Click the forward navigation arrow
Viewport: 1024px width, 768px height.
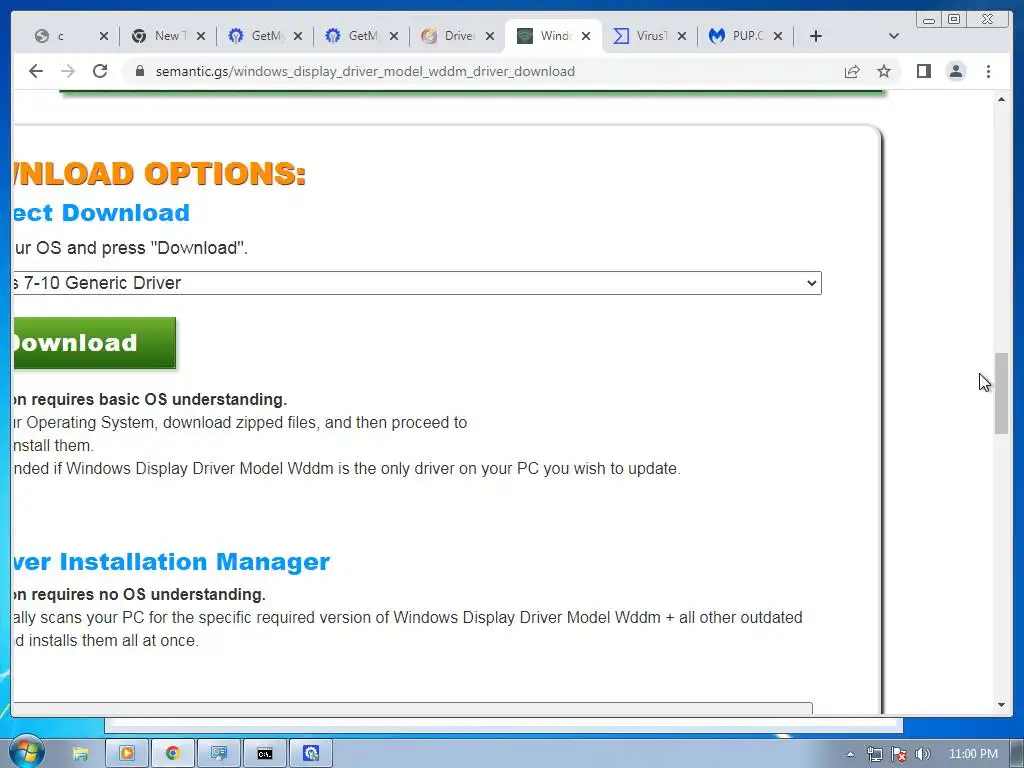pyautogui.click(x=68, y=71)
